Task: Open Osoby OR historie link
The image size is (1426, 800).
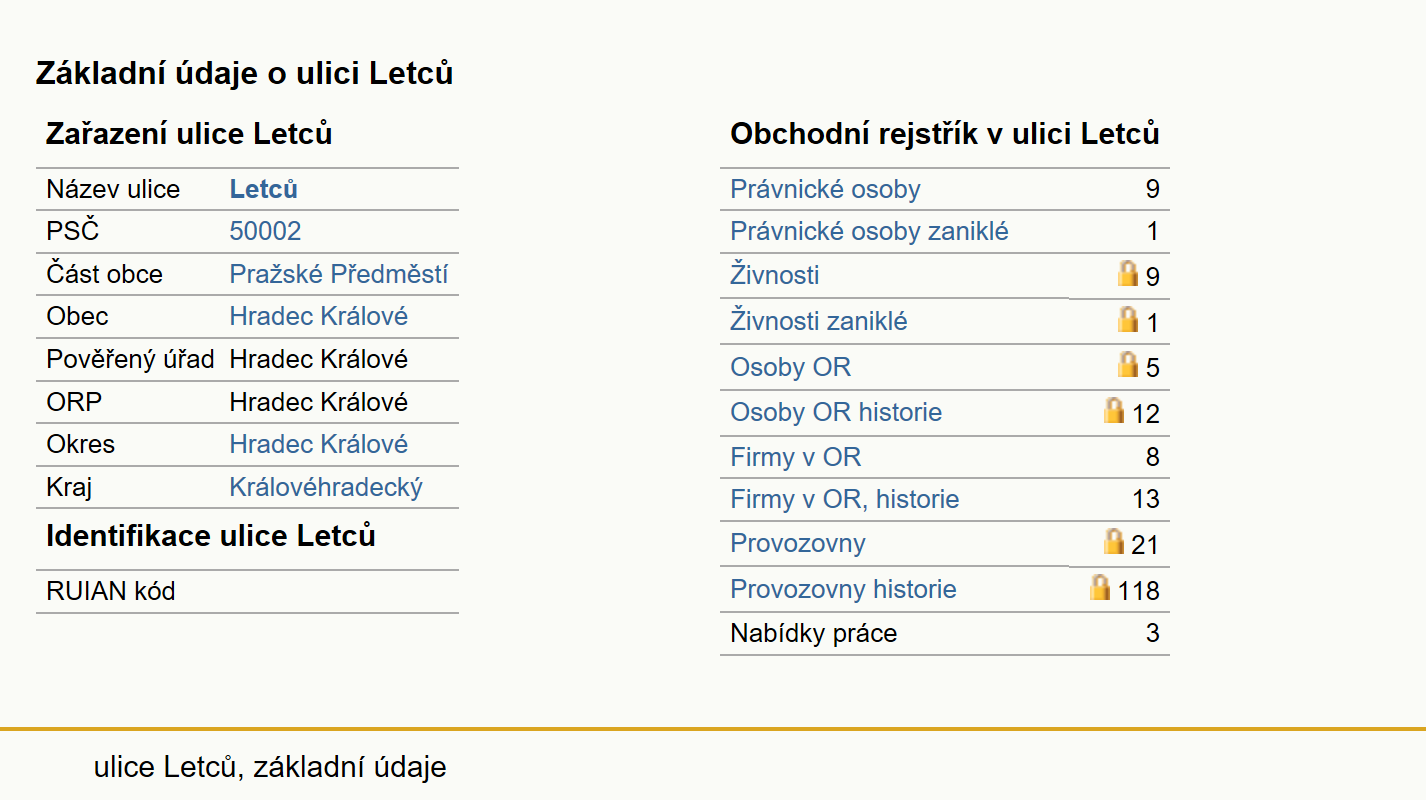Action: click(836, 412)
